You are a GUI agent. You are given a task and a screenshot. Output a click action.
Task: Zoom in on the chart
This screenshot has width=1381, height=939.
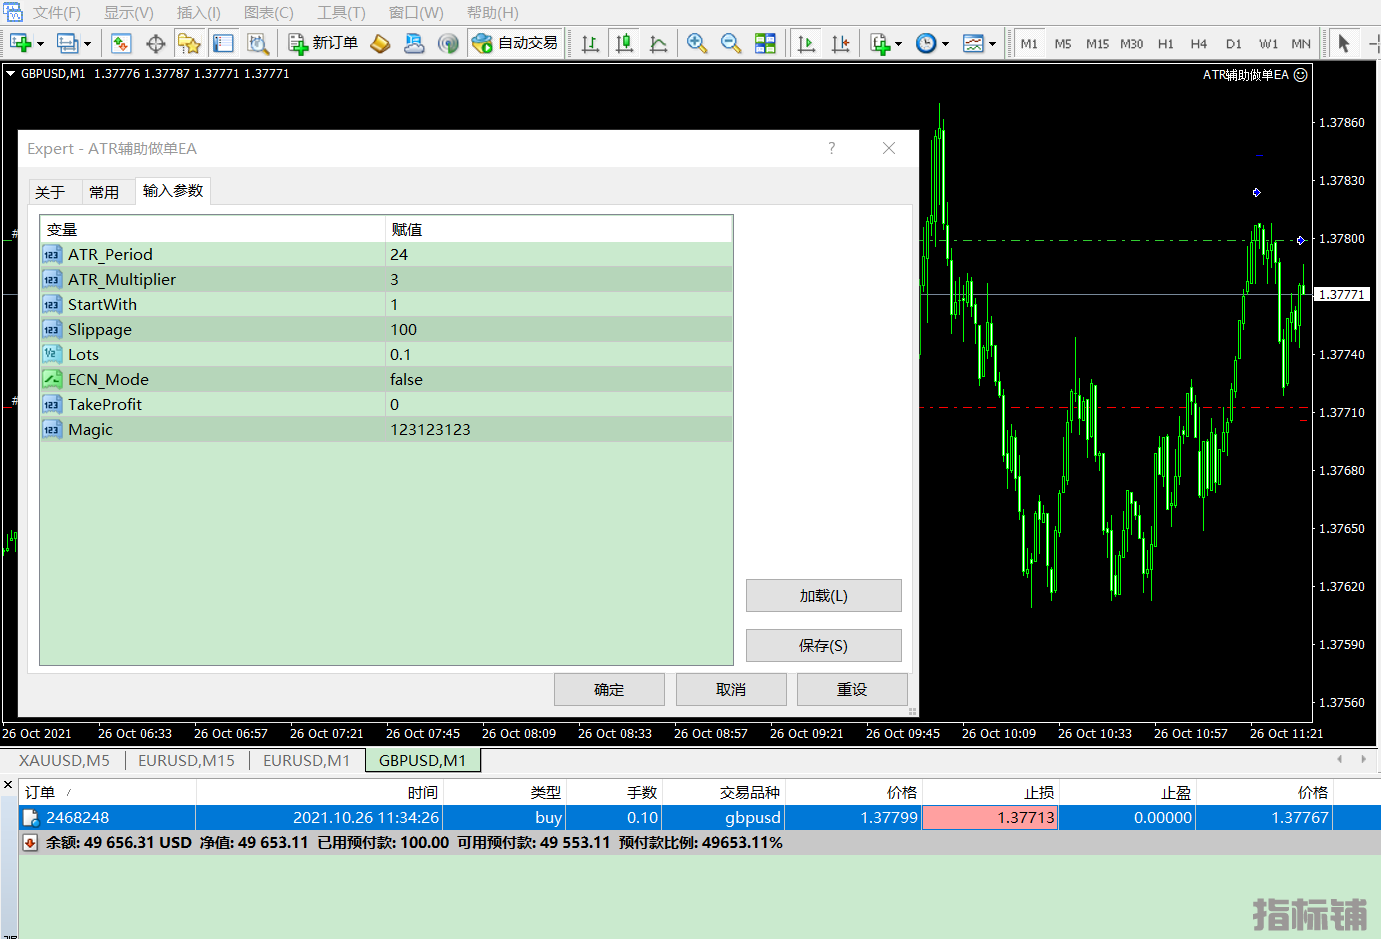(697, 43)
